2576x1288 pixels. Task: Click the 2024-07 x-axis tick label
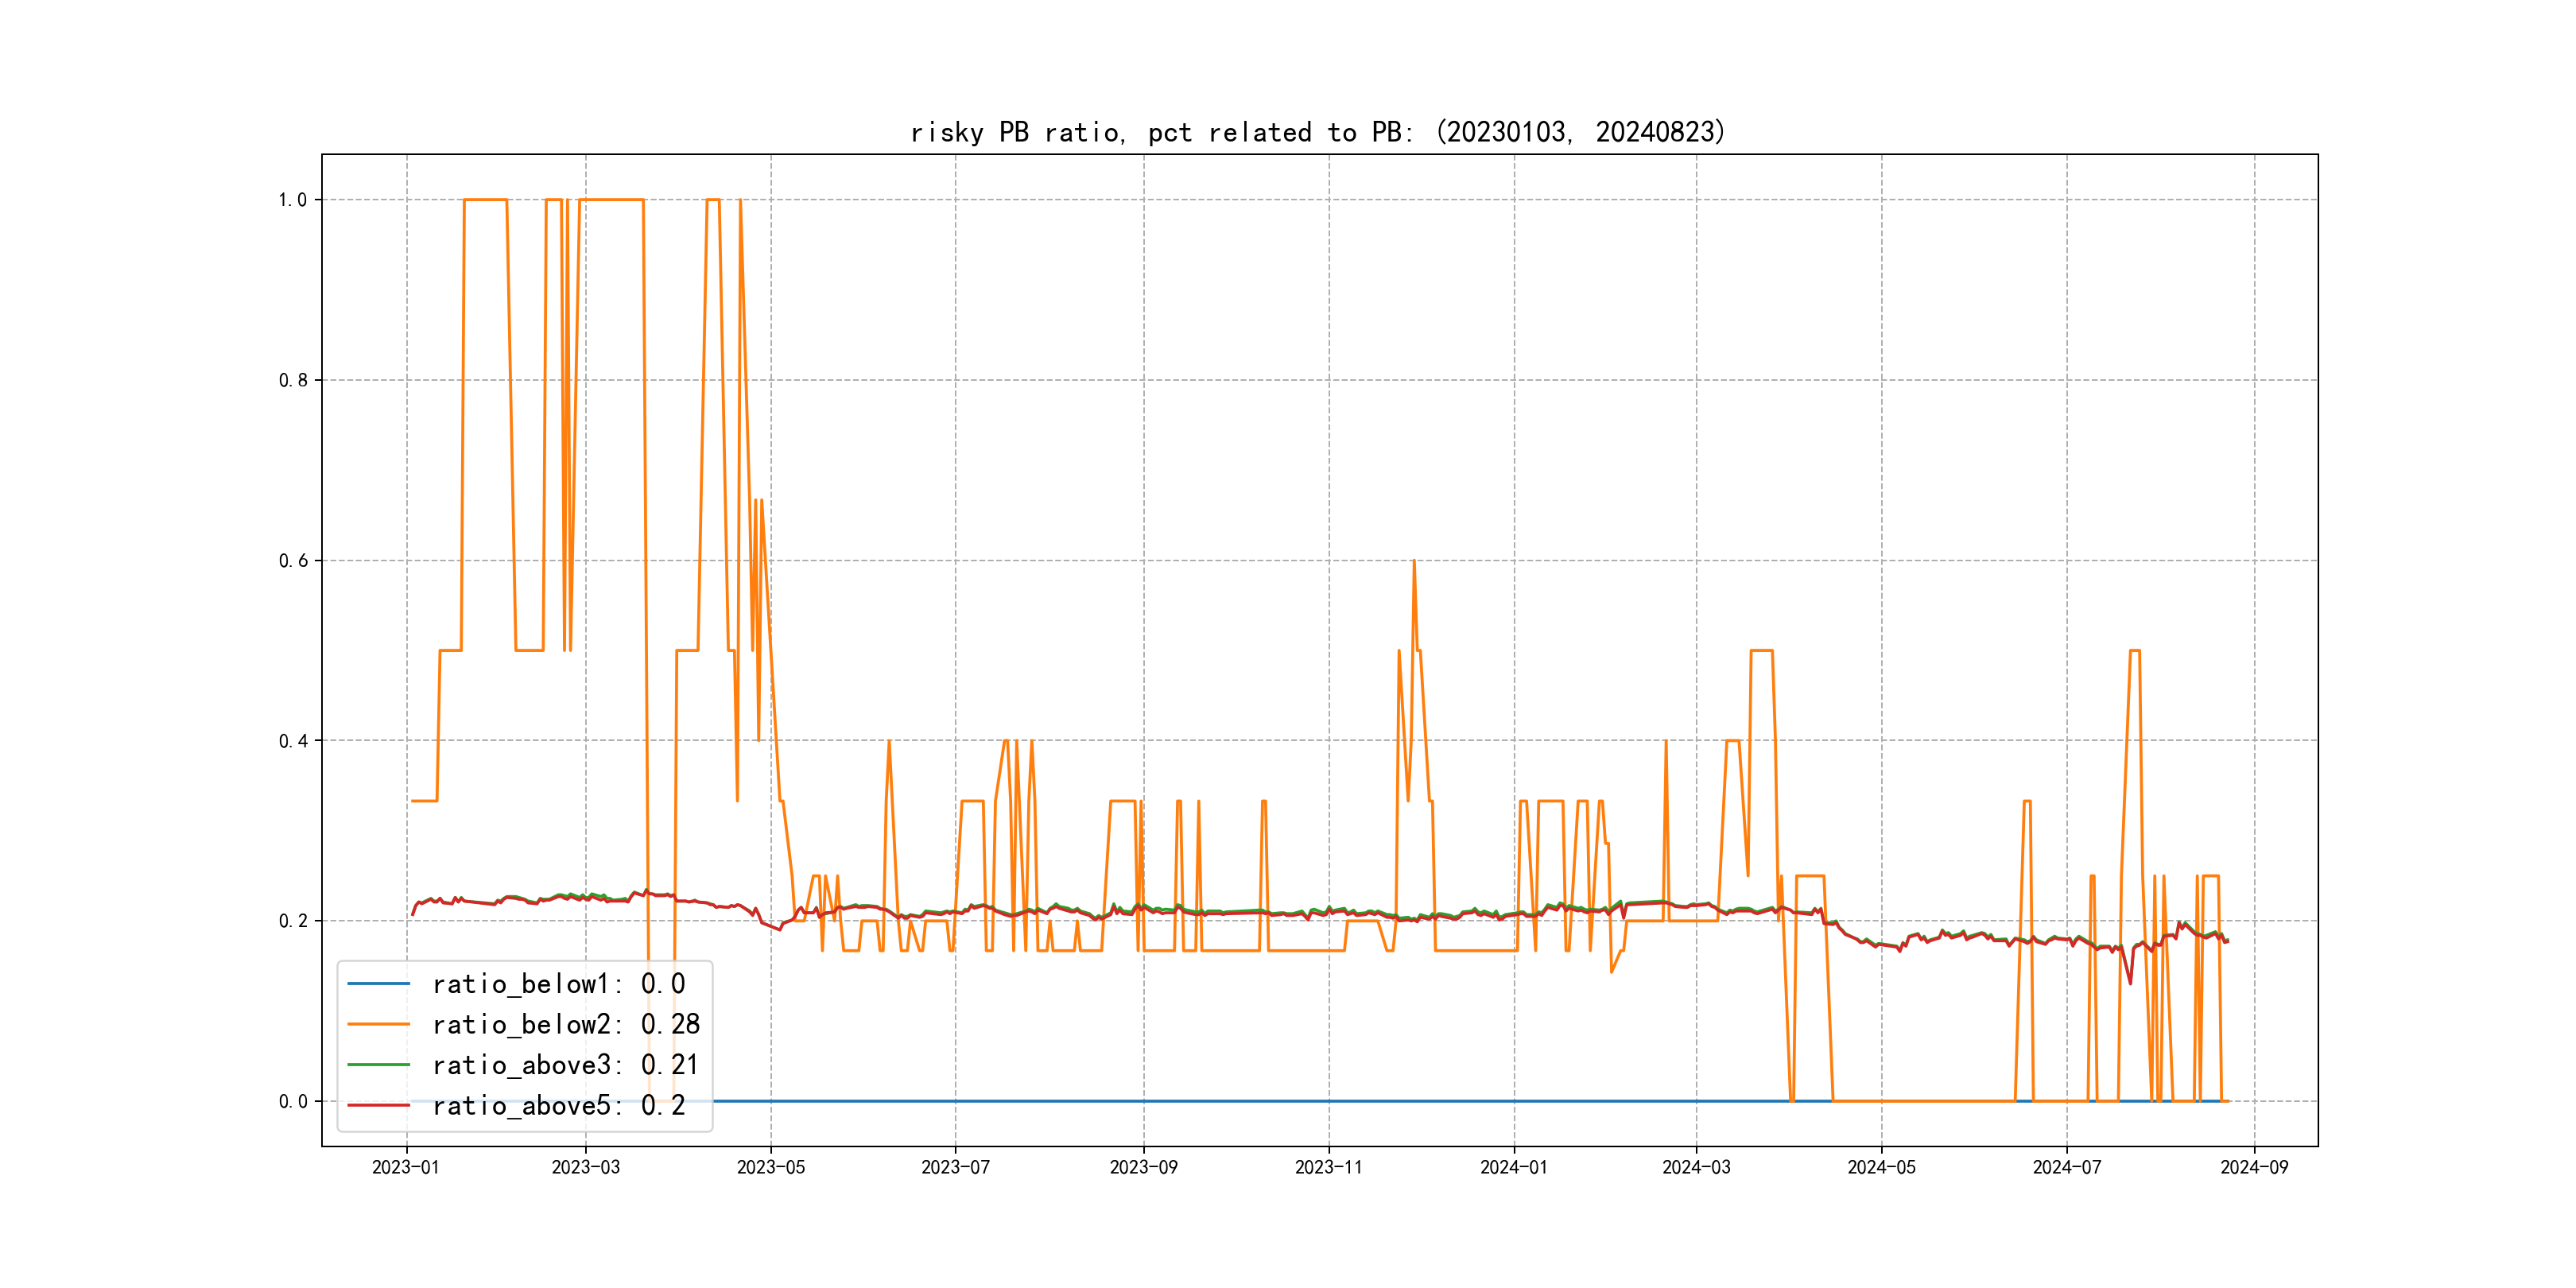pos(2066,1167)
